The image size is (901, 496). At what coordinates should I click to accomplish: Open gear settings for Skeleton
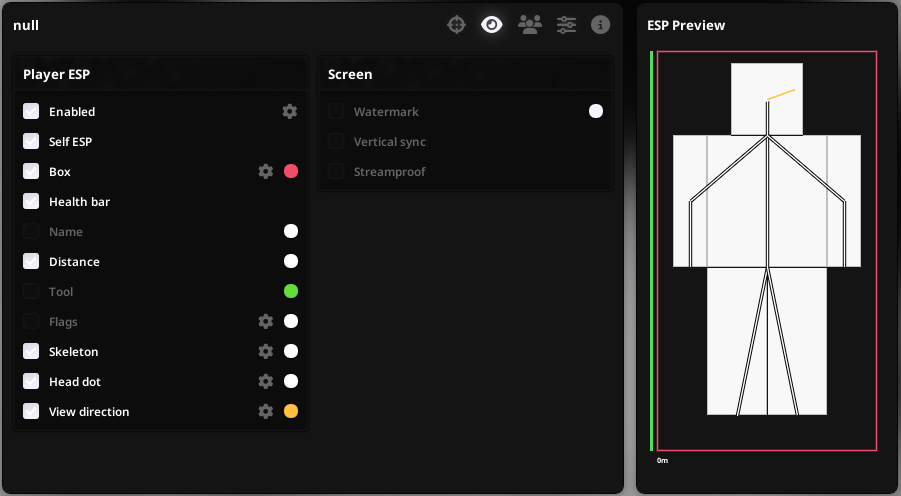click(265, 351)
